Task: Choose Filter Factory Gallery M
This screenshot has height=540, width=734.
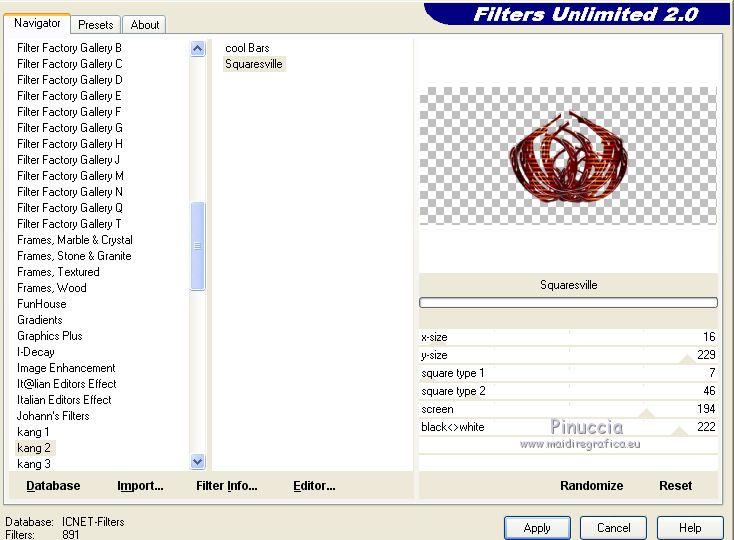Action: [x=70, y=175]
